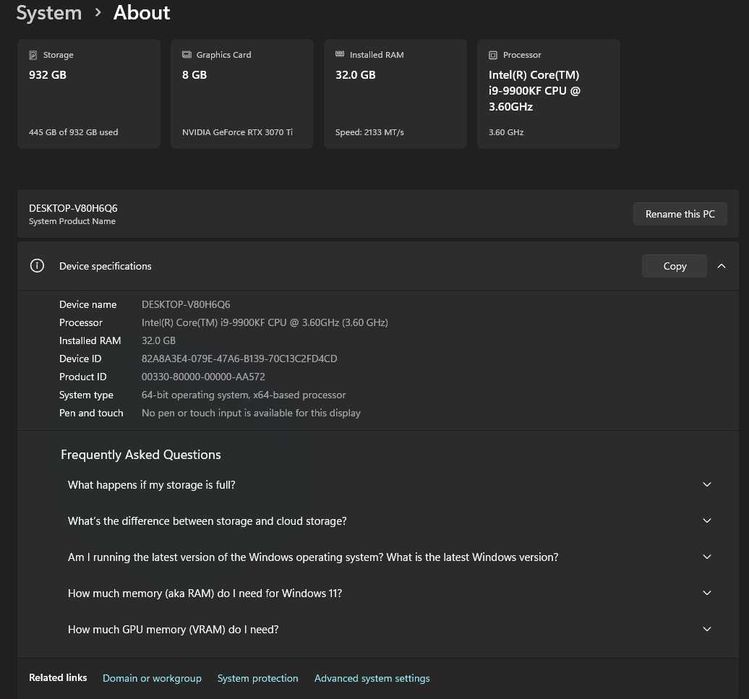This screenshot has width=749, height=699.
Task: Click the 'System type' label
Action: coord(86,395)
